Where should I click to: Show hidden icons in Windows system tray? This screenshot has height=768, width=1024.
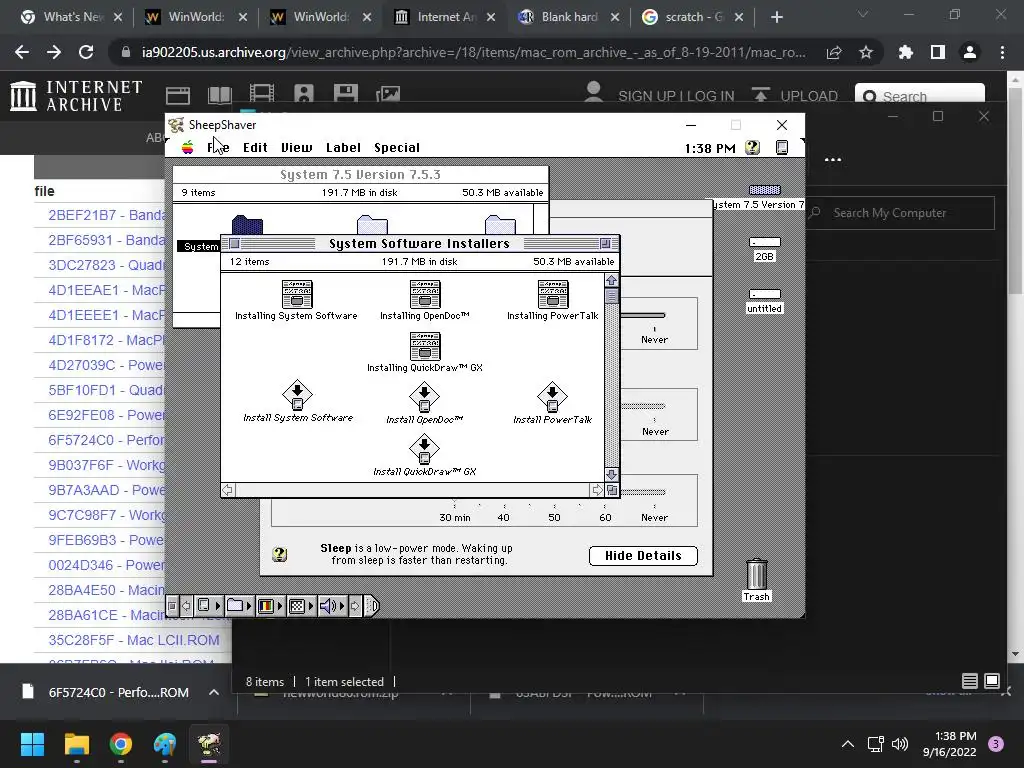[x=848, y=744]
